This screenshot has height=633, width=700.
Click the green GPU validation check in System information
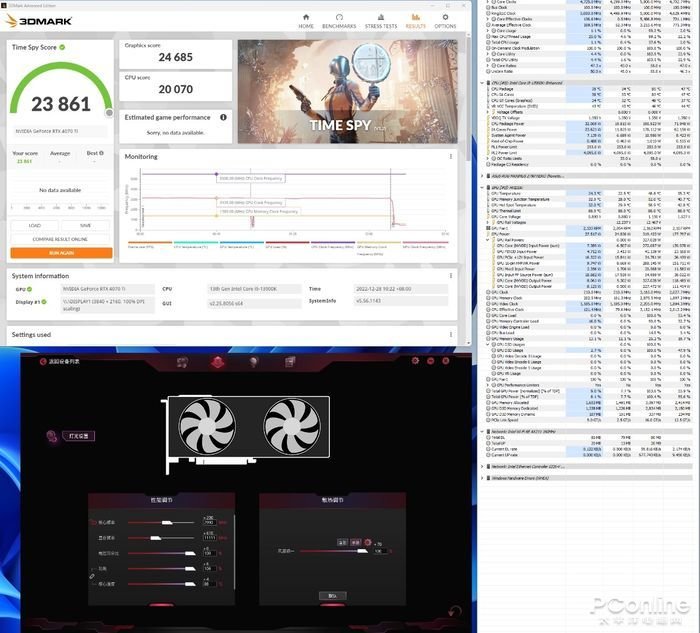[x=29, y=289]
